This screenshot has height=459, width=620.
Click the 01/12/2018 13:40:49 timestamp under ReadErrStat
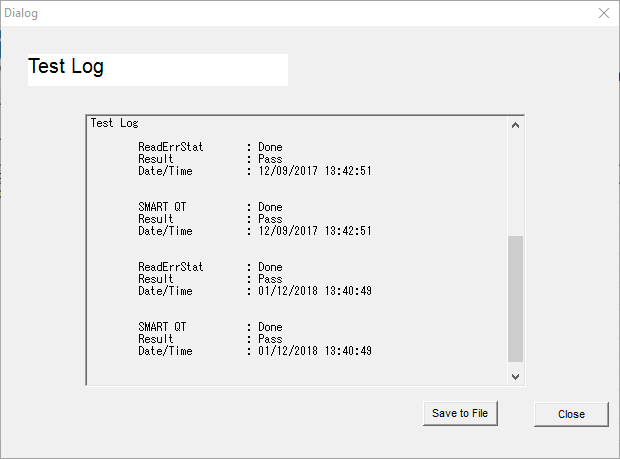tap(315, 291)
